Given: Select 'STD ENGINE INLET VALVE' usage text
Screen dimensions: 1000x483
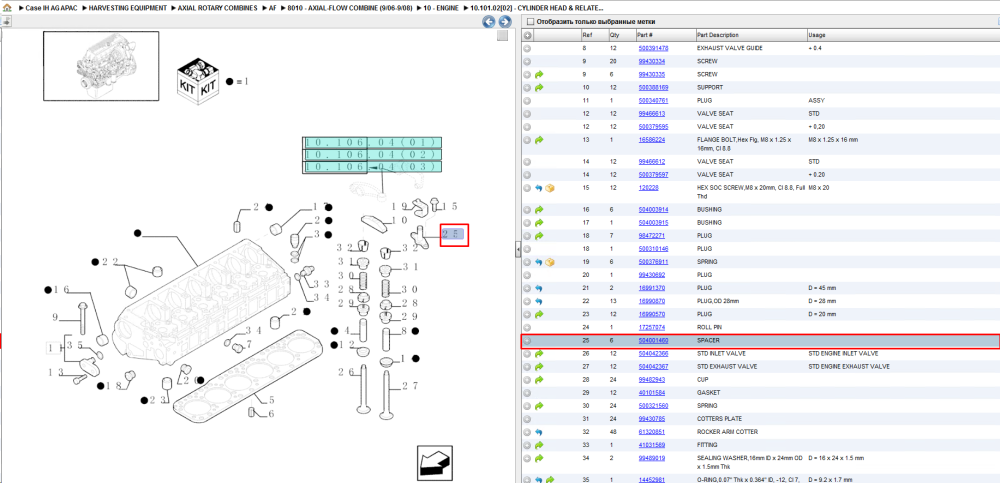Looking at the screenshot, I should point(843,353).
